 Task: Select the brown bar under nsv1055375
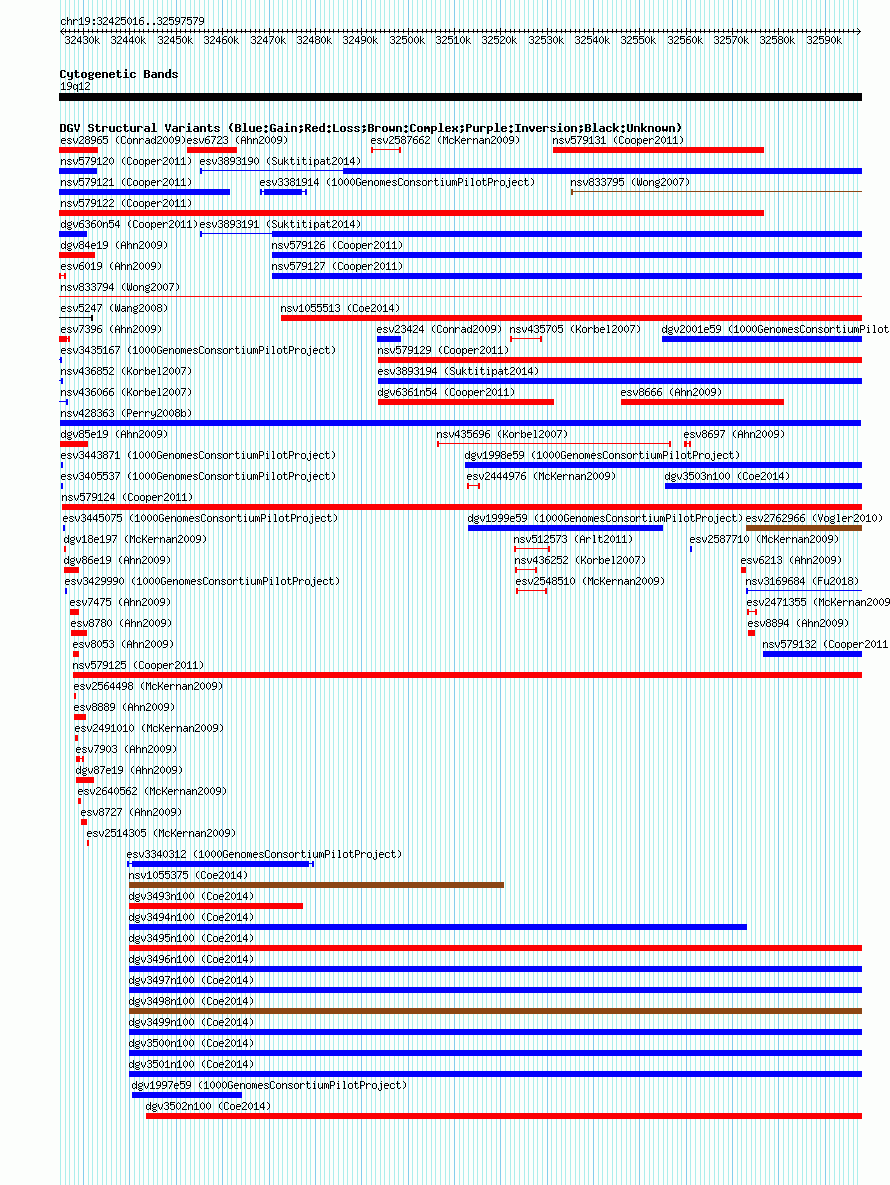pyautogui.click(x=317, y=885)
